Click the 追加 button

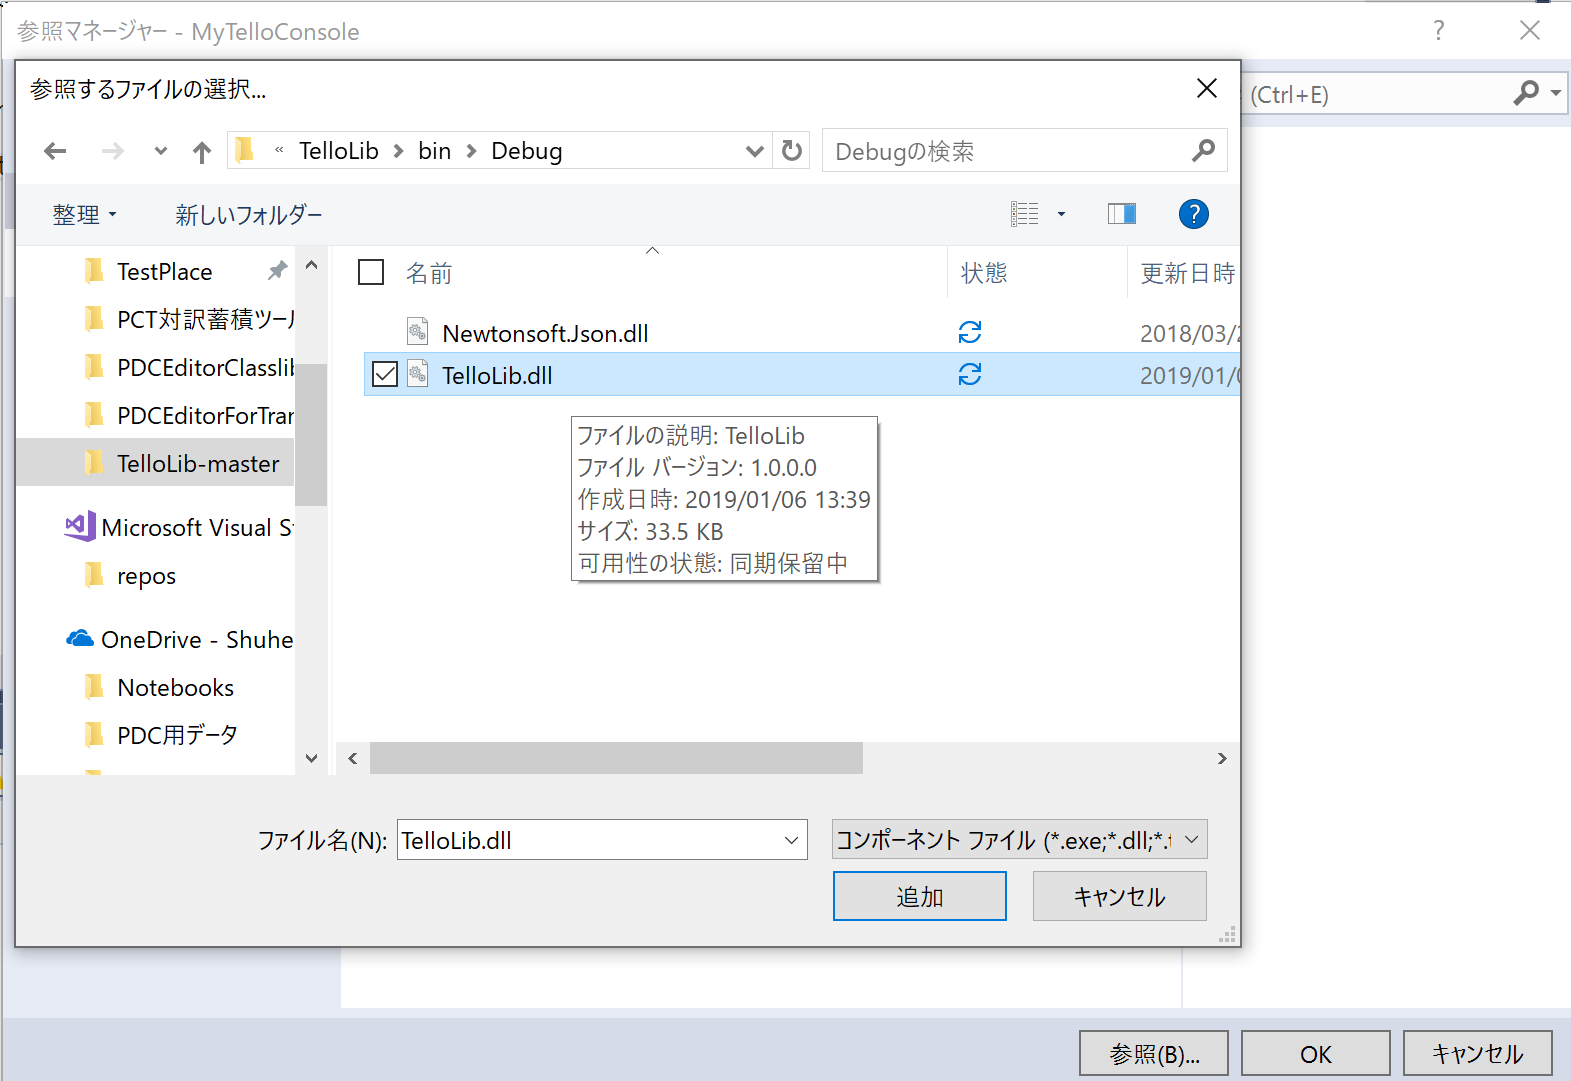point(920,896)
